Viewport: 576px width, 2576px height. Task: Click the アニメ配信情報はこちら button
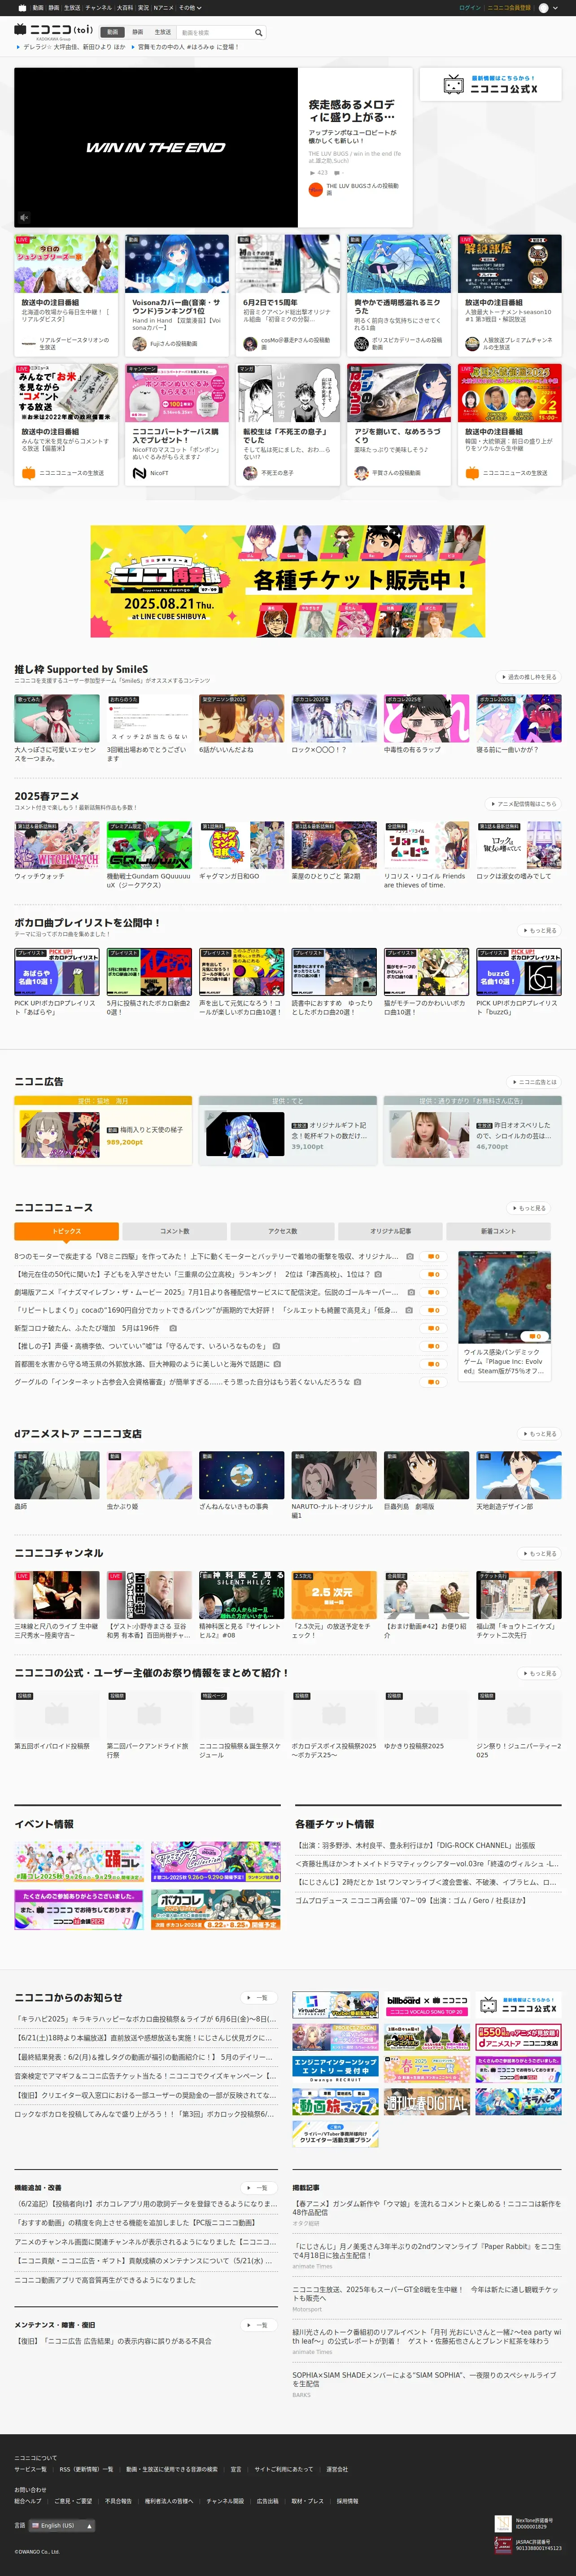click(523, 804)
